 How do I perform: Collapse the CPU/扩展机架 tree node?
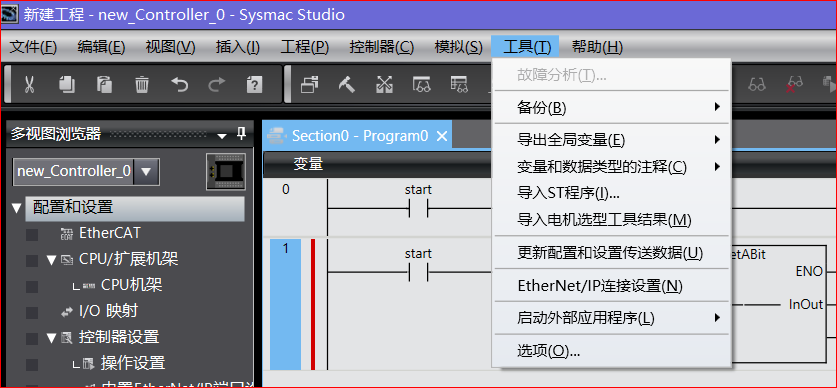pos(51,260)
